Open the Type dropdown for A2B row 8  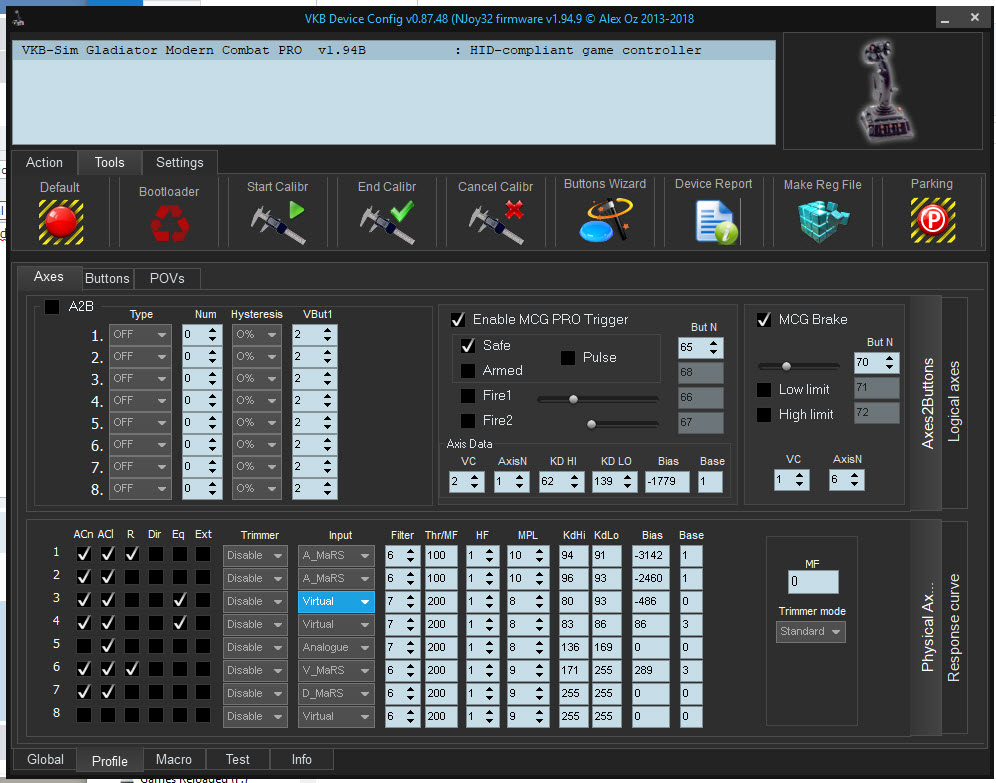pyautogui.click(x=140, y=488)
